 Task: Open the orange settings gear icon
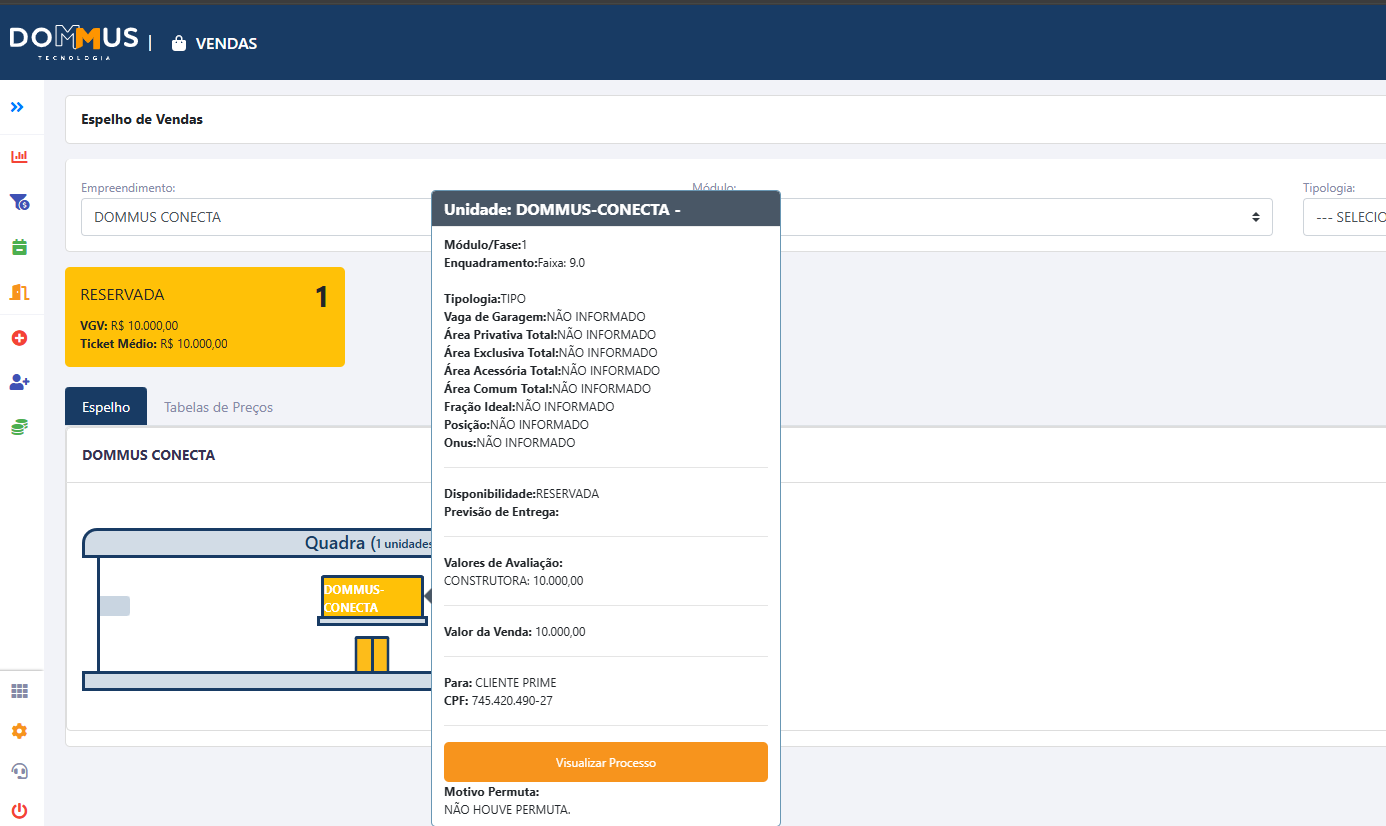coord(19,731)
